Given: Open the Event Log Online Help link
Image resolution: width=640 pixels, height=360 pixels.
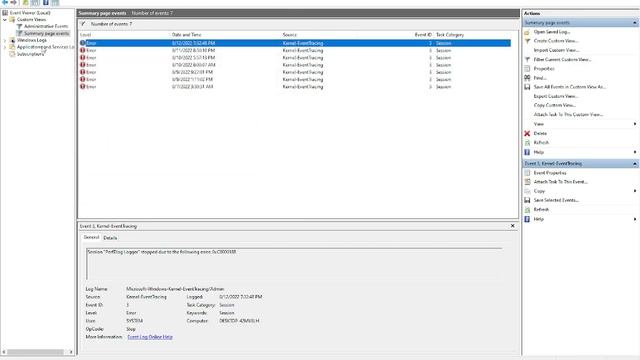Looking at the screenshot, I should [x=150, y=337].
